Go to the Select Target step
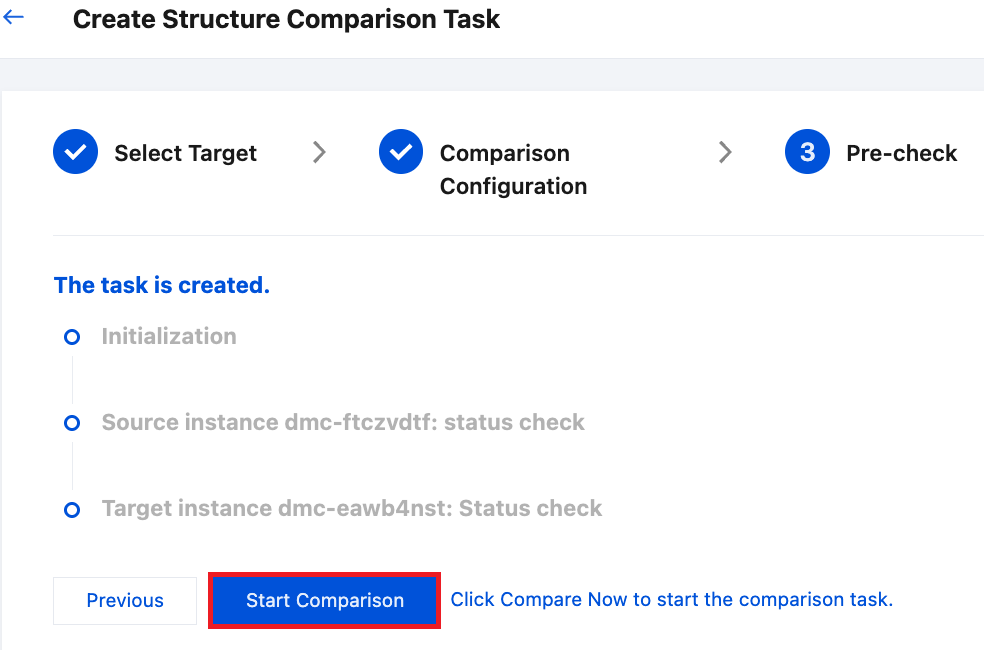The width and height of the screenshot is (984, 650). click(x=185, y=153)
